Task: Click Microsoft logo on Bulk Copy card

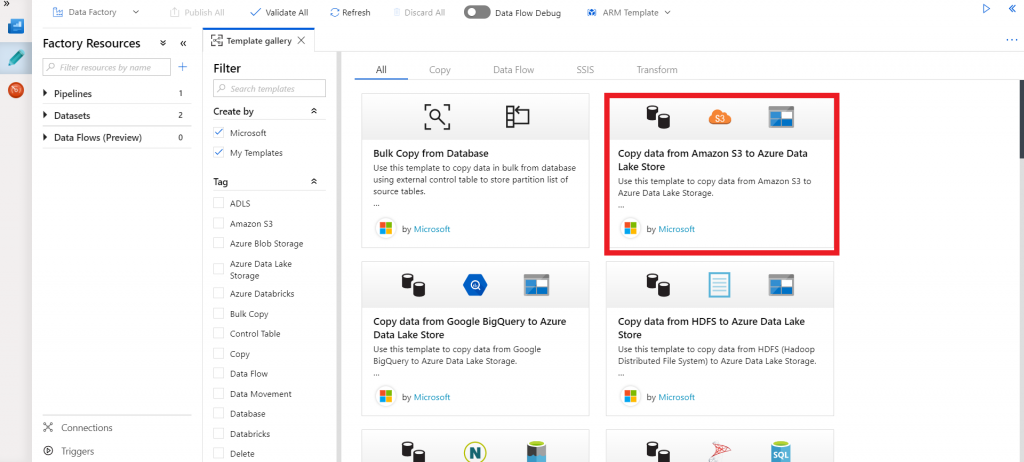Action: pos(385,229)
